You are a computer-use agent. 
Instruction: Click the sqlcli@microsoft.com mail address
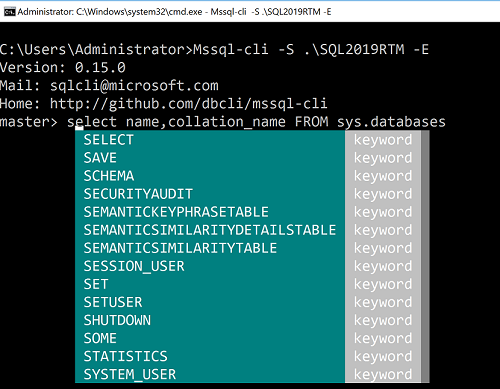coord(134,86)
